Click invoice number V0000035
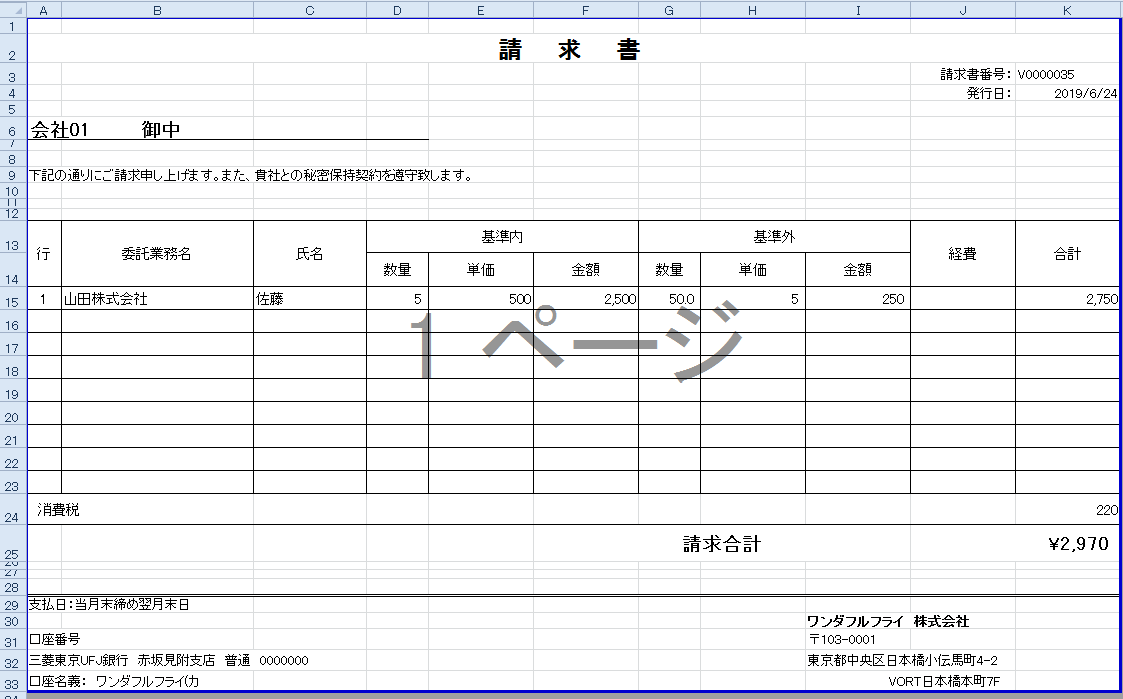1123x699 pixels. click(1046, 74)
